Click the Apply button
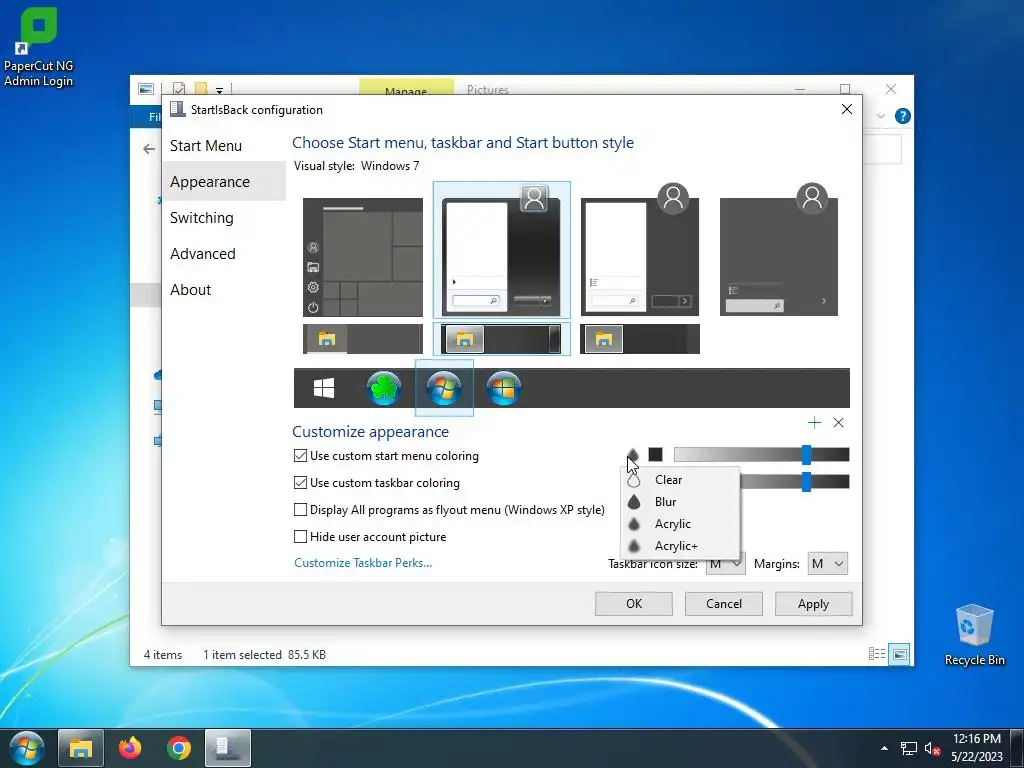The height and width of the screenshot is (768, 1024). pyautogui.click(x=813, y=603)
